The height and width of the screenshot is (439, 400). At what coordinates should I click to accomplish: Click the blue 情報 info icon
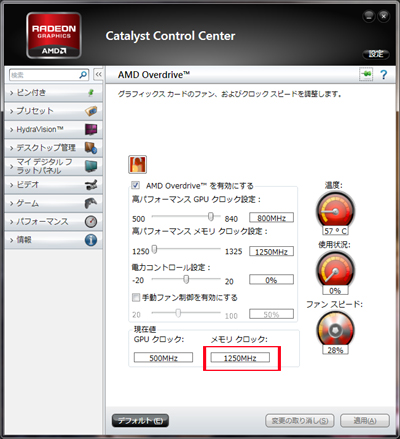91,240
